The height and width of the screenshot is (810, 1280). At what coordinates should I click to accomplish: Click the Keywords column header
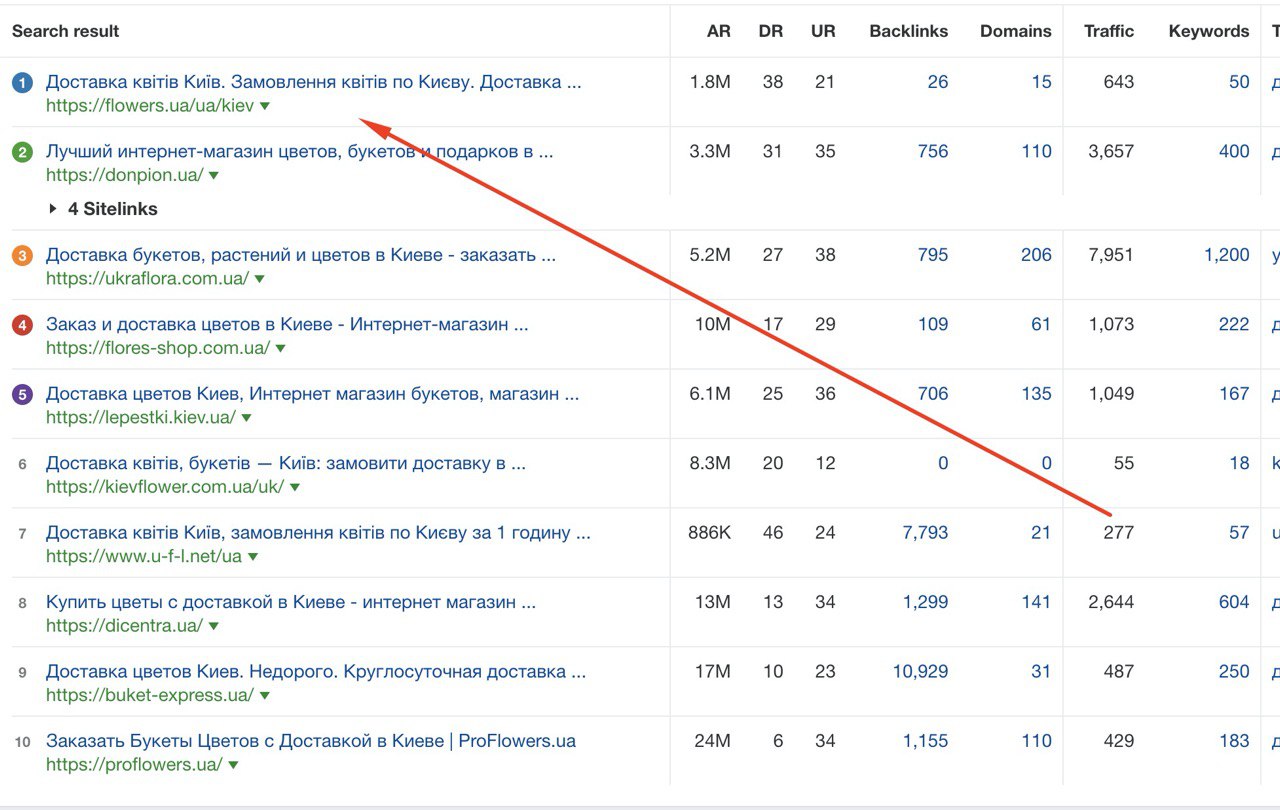click(x=1209, y=31)
